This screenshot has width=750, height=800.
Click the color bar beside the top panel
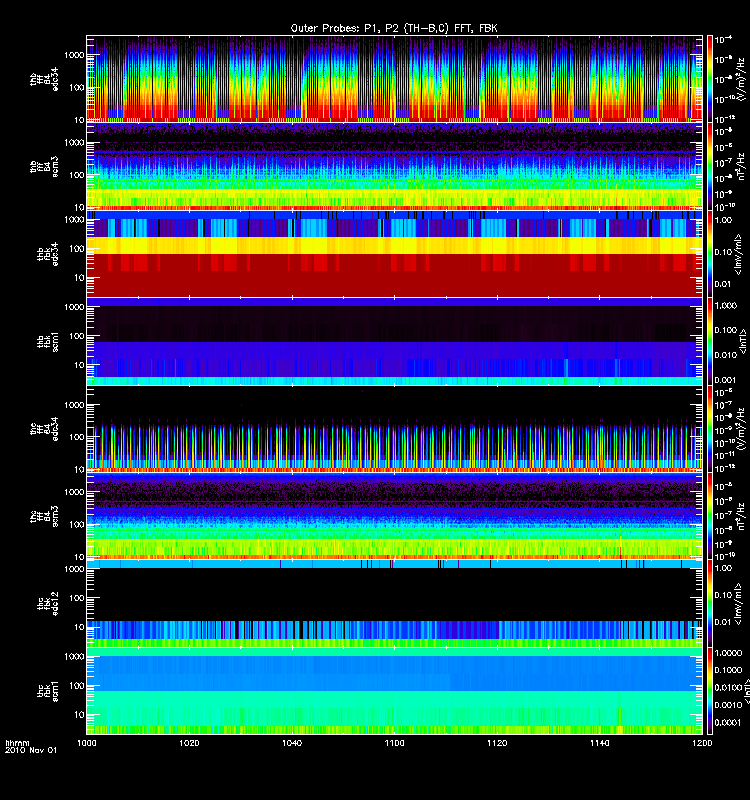point(710,78)
